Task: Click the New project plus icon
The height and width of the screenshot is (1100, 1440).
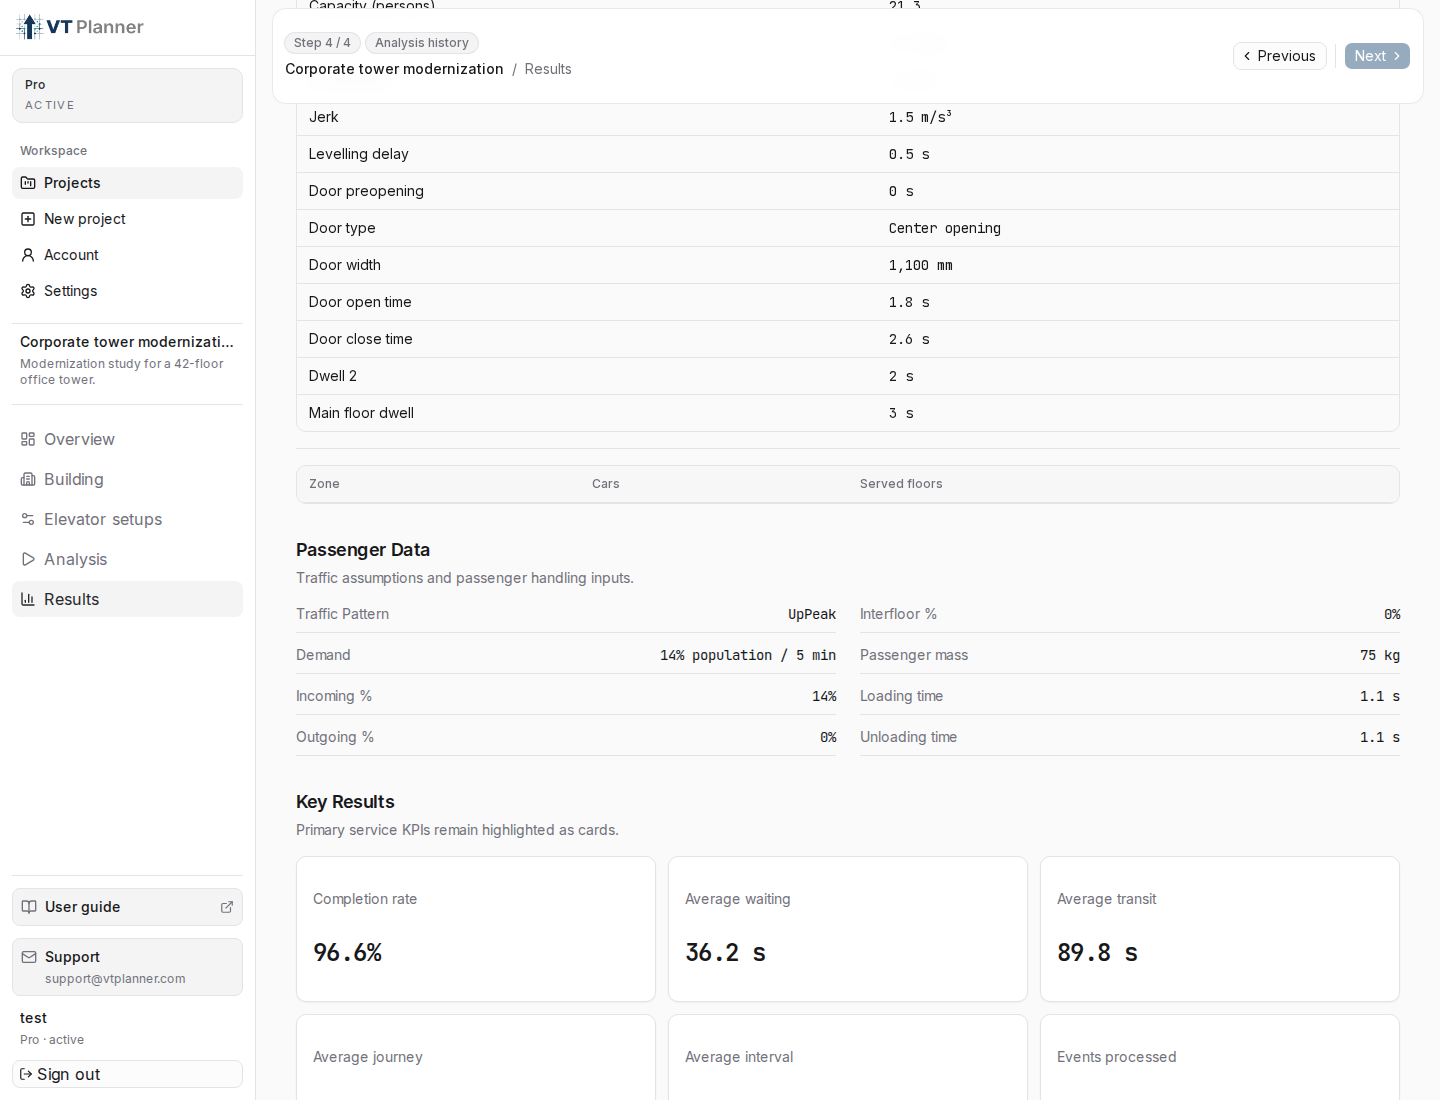Action: [28, 219]
